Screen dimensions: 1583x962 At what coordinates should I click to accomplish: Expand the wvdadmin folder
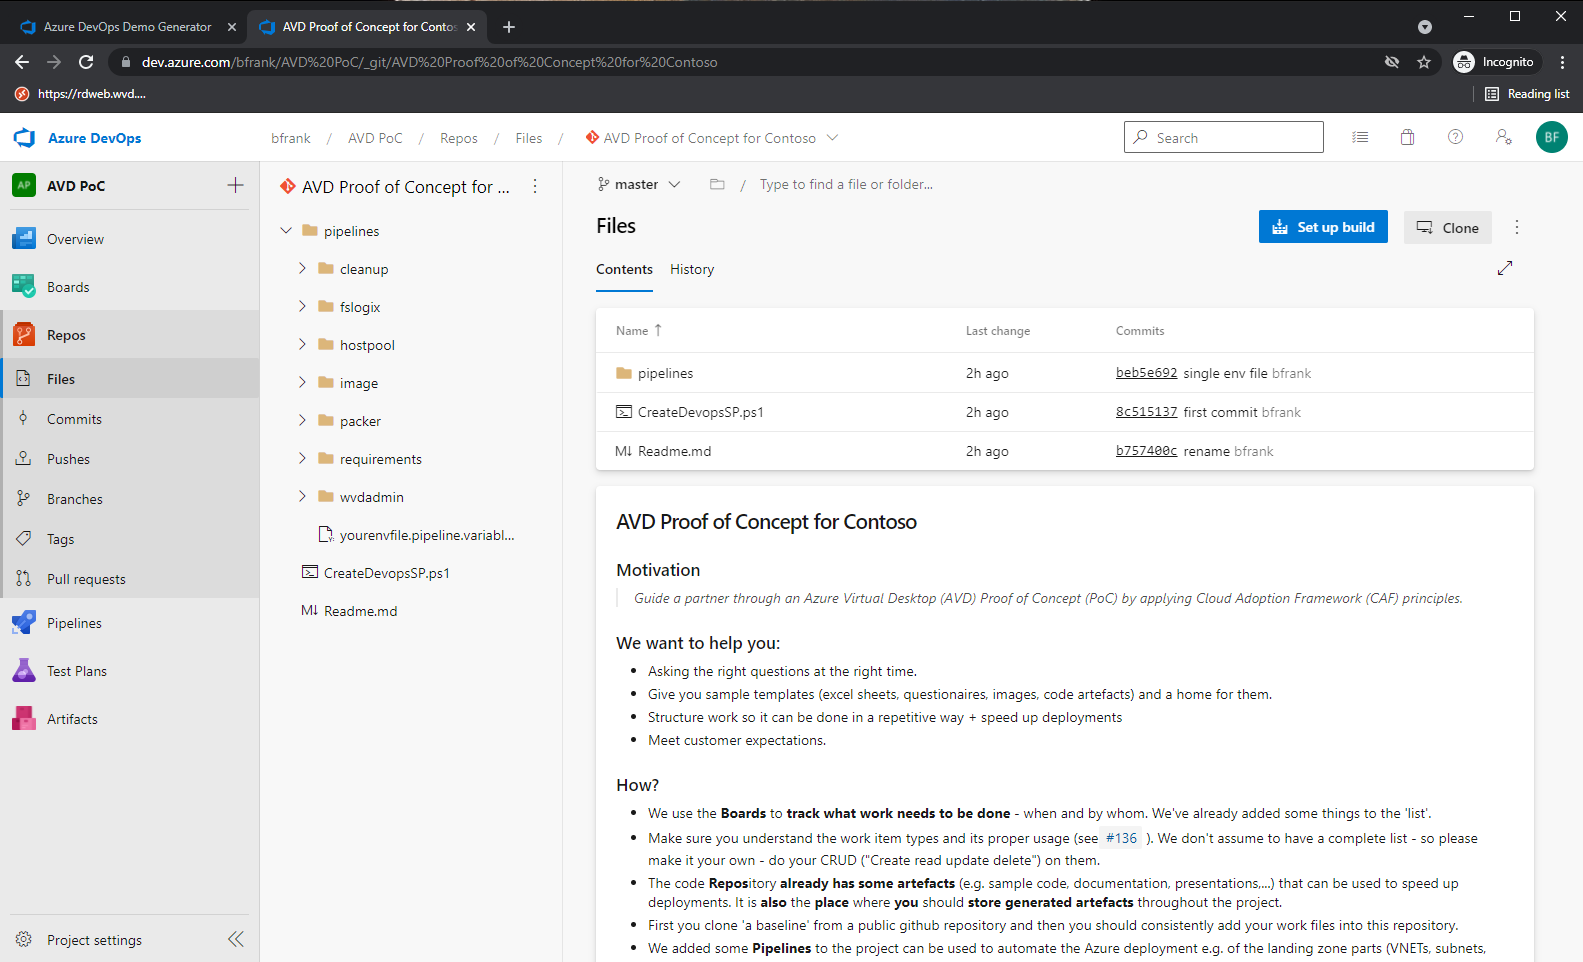[x=302, y=496]
